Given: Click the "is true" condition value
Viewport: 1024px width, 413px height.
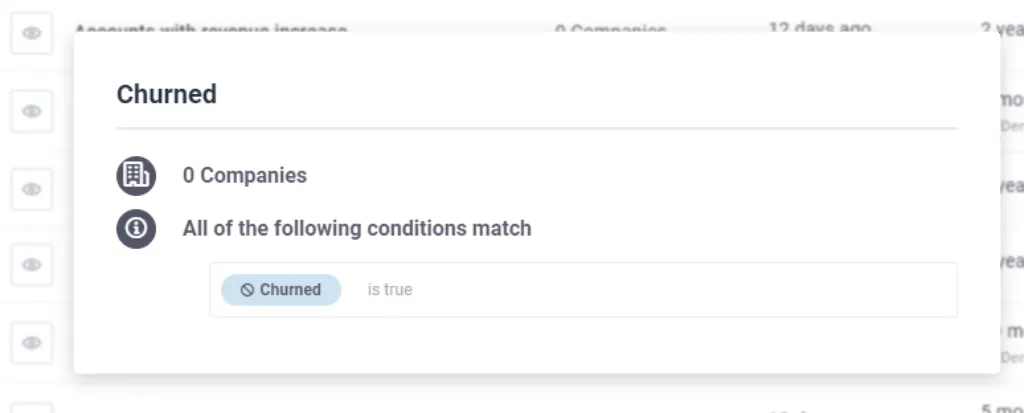Looking at the screenshot, I should (390, 289).
